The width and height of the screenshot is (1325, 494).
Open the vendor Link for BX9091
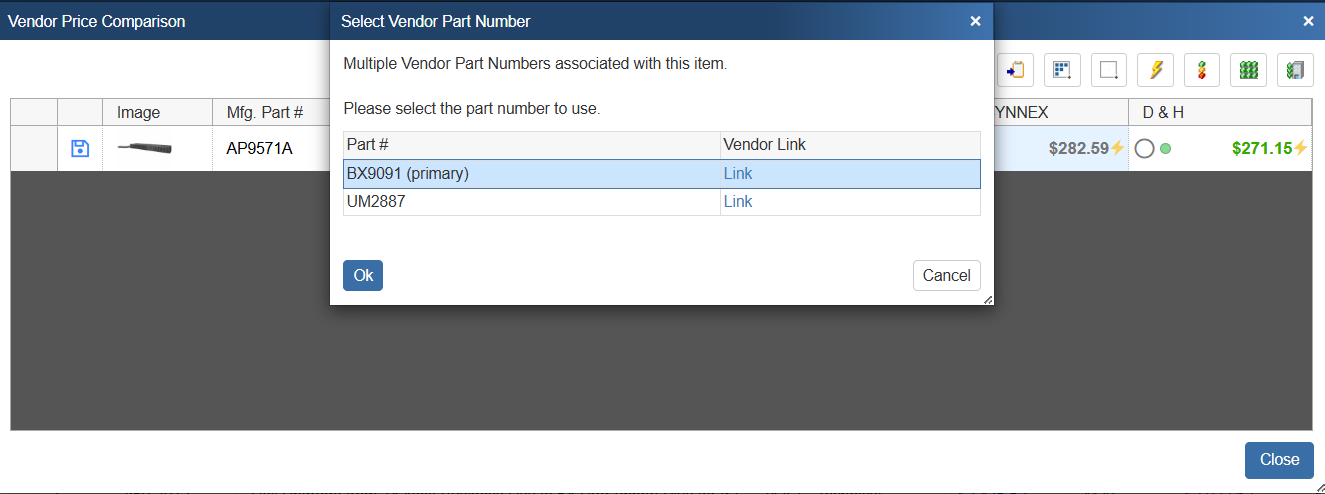pos(738,174)
